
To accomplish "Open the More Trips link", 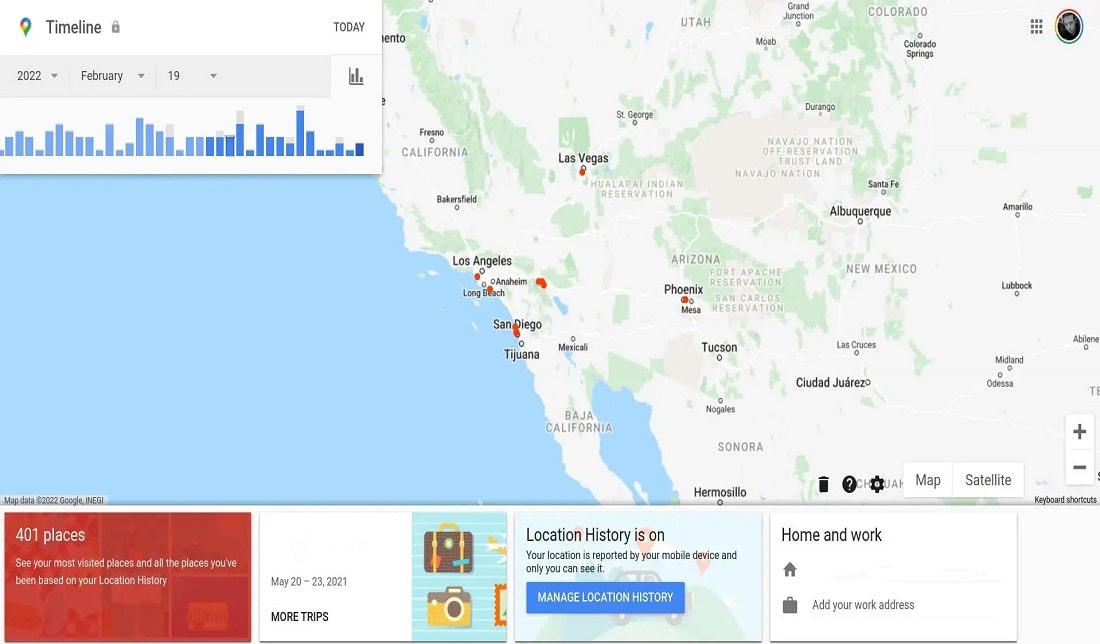I will tap(300, 616).
